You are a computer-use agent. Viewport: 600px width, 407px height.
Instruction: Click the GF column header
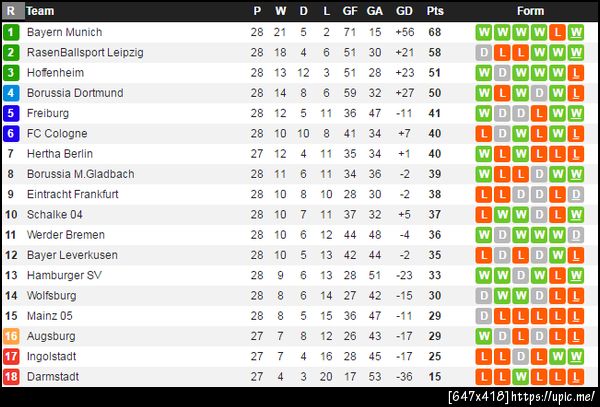tap(350, 11)
